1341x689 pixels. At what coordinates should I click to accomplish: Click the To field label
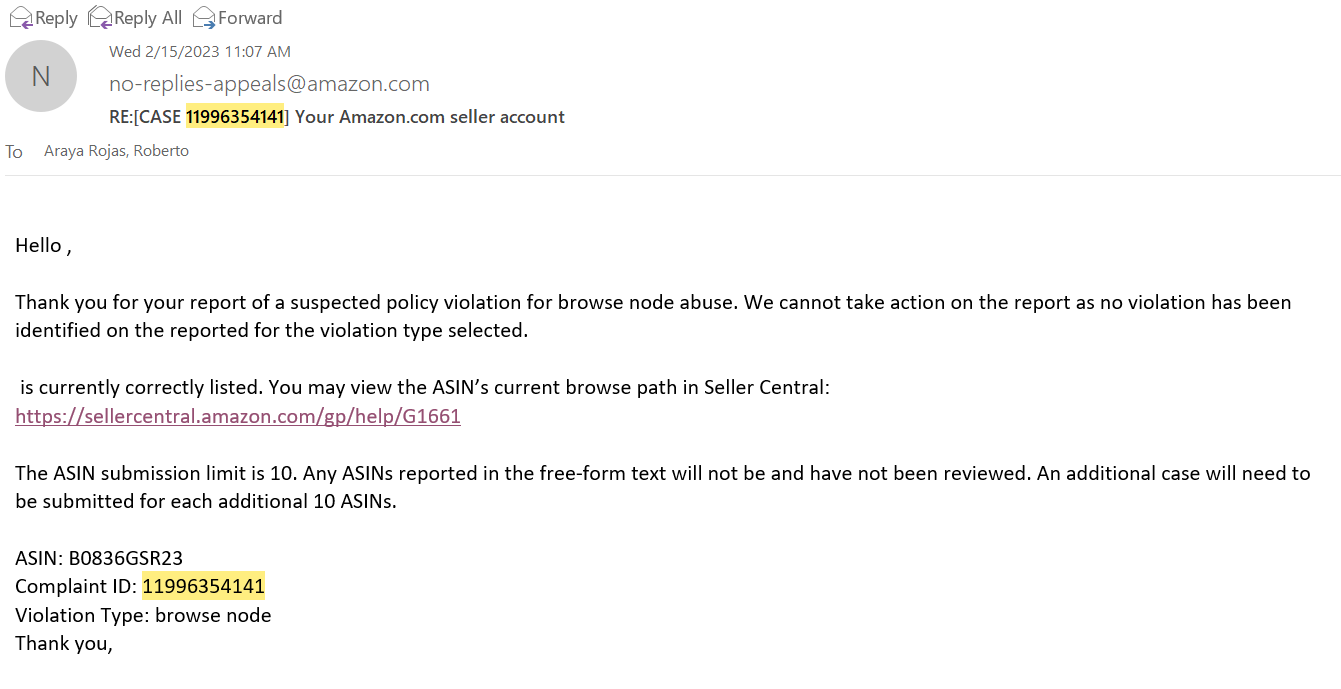click(x=14, y=152)
